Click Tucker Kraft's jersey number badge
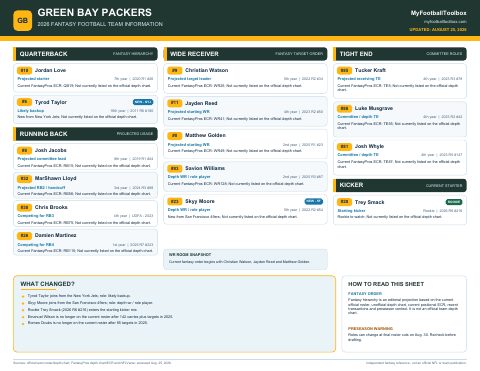480x371 pixels. [344, 70]
